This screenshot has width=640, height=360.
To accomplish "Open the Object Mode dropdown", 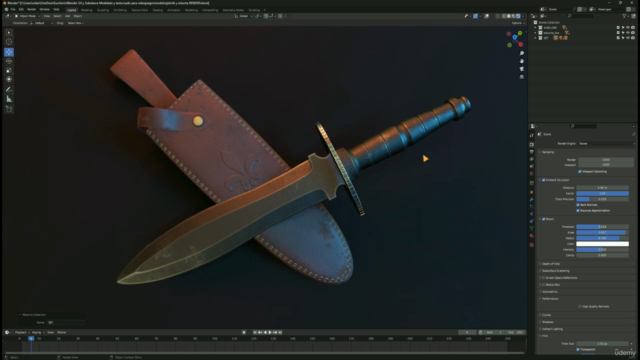I will tap(27, 16).
